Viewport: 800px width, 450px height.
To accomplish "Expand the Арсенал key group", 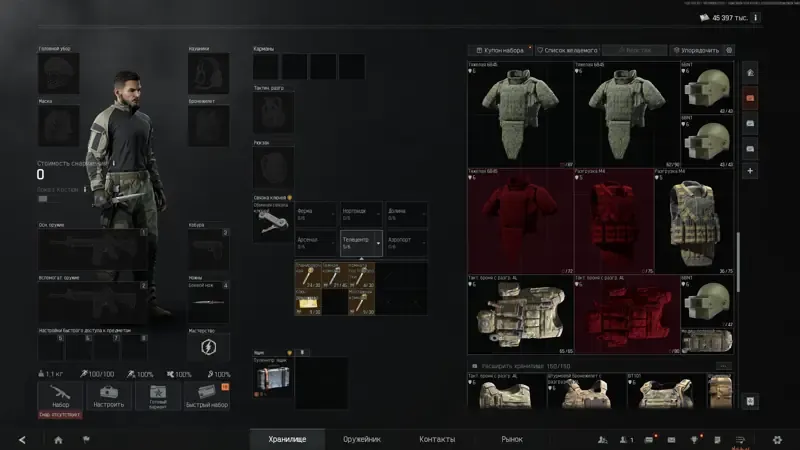I will tap(316, 243).
